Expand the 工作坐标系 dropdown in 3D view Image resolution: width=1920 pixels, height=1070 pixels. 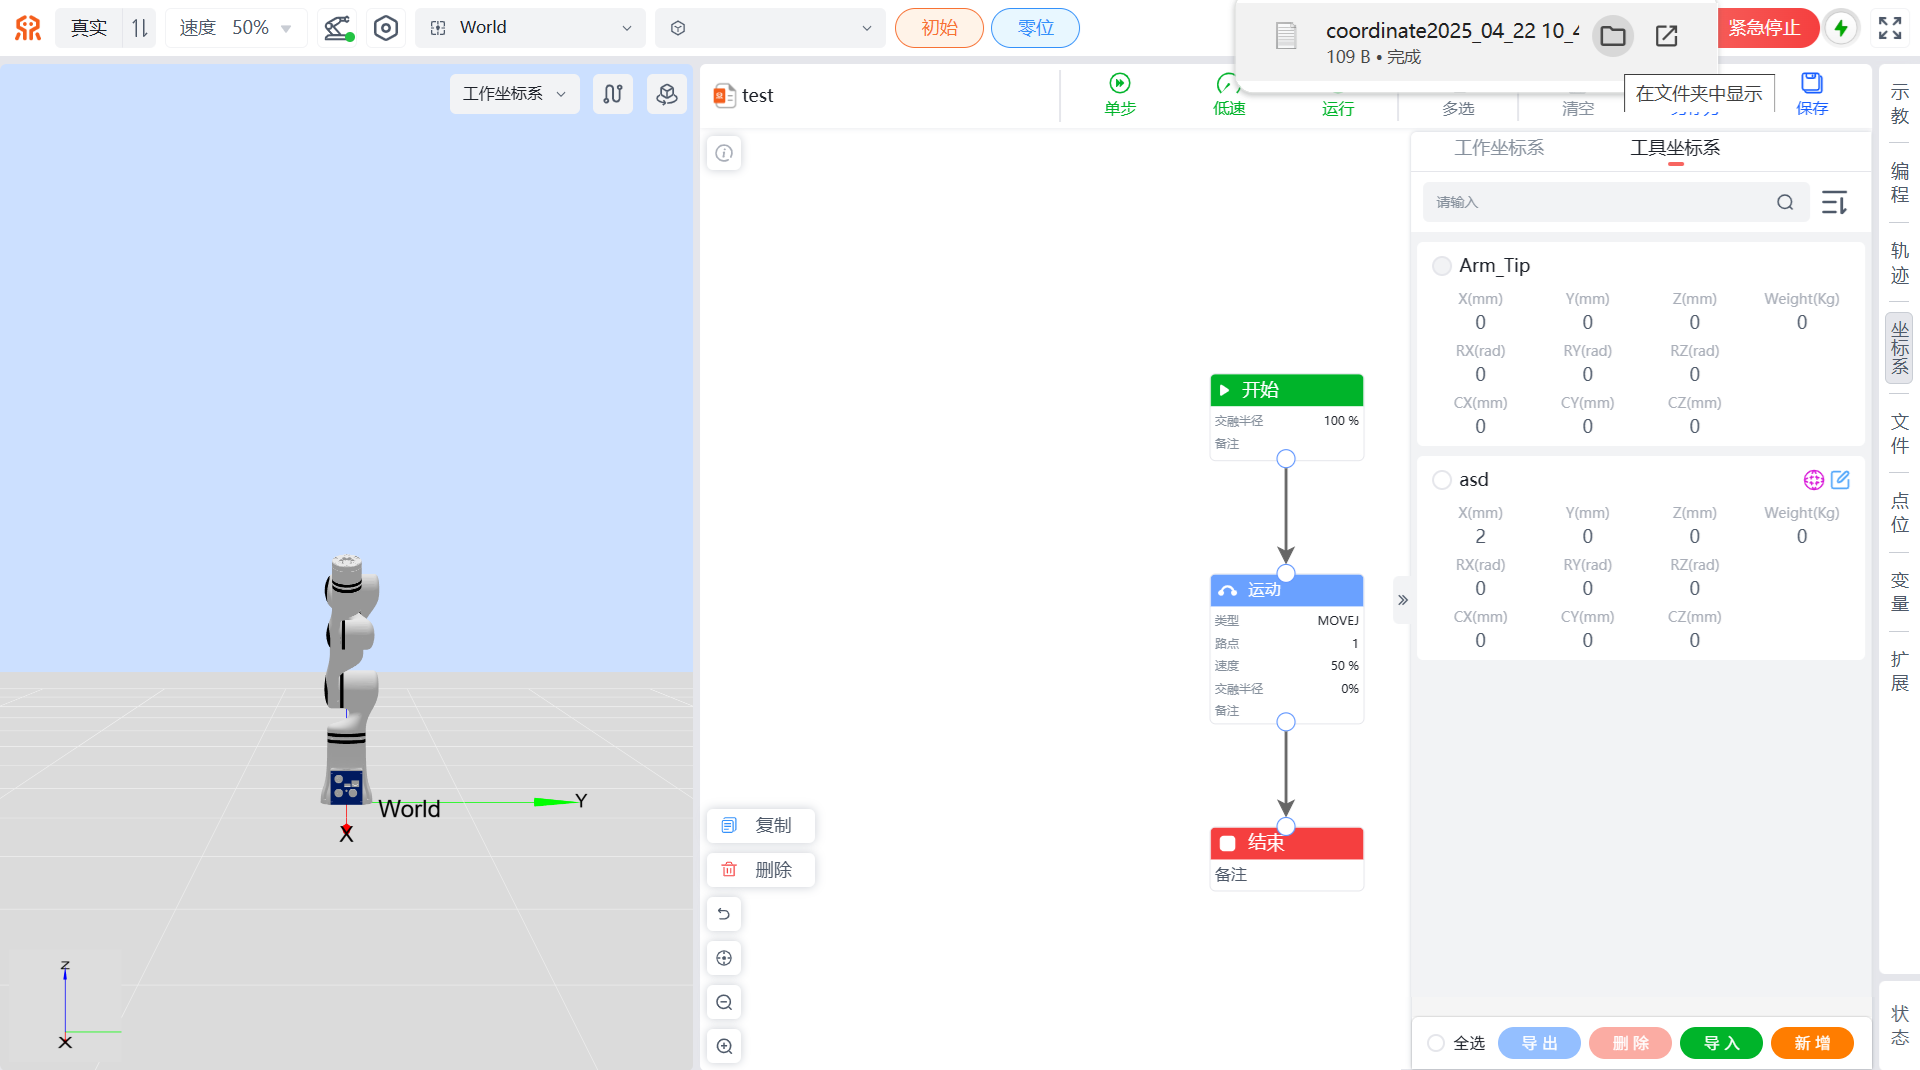(514, 94)
